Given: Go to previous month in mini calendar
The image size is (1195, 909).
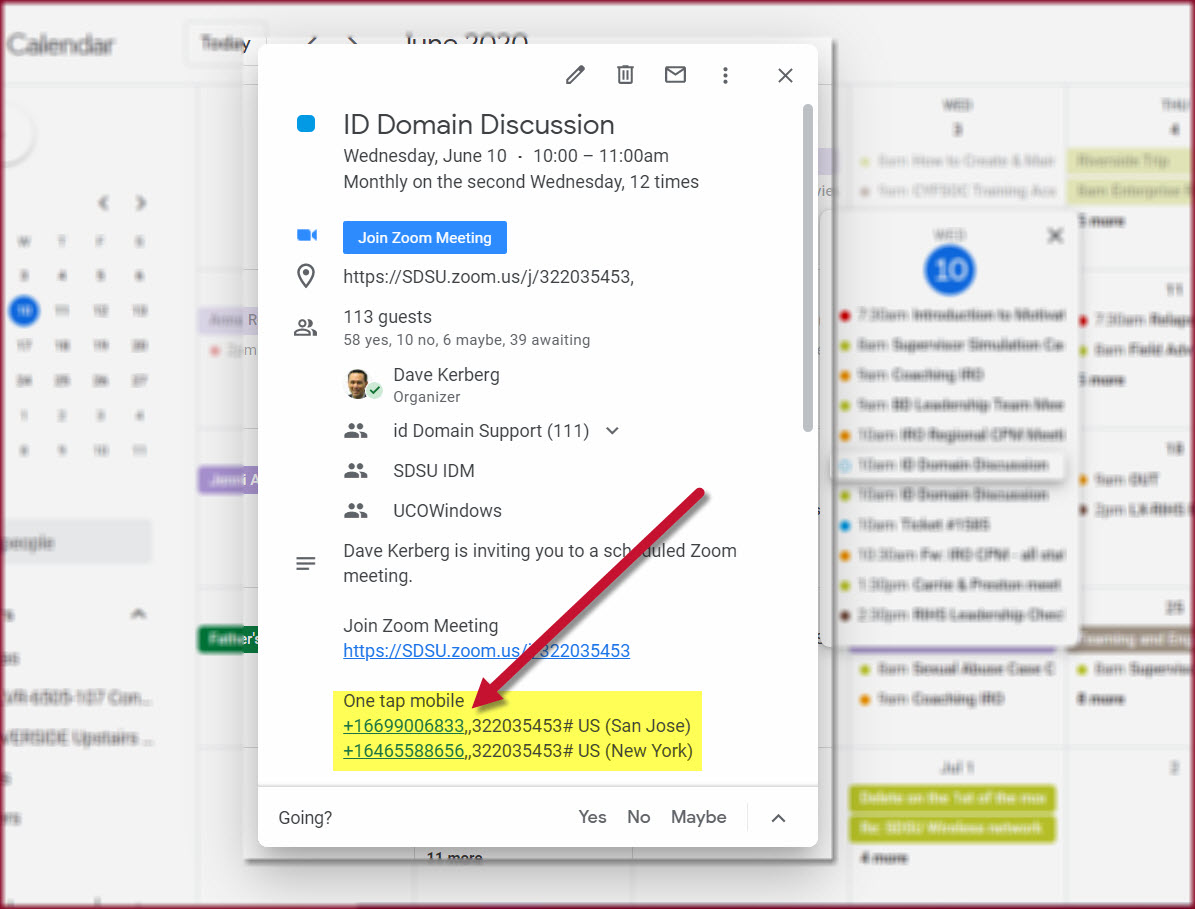Looking at the screenshot, I should click(x=104, y=203).
